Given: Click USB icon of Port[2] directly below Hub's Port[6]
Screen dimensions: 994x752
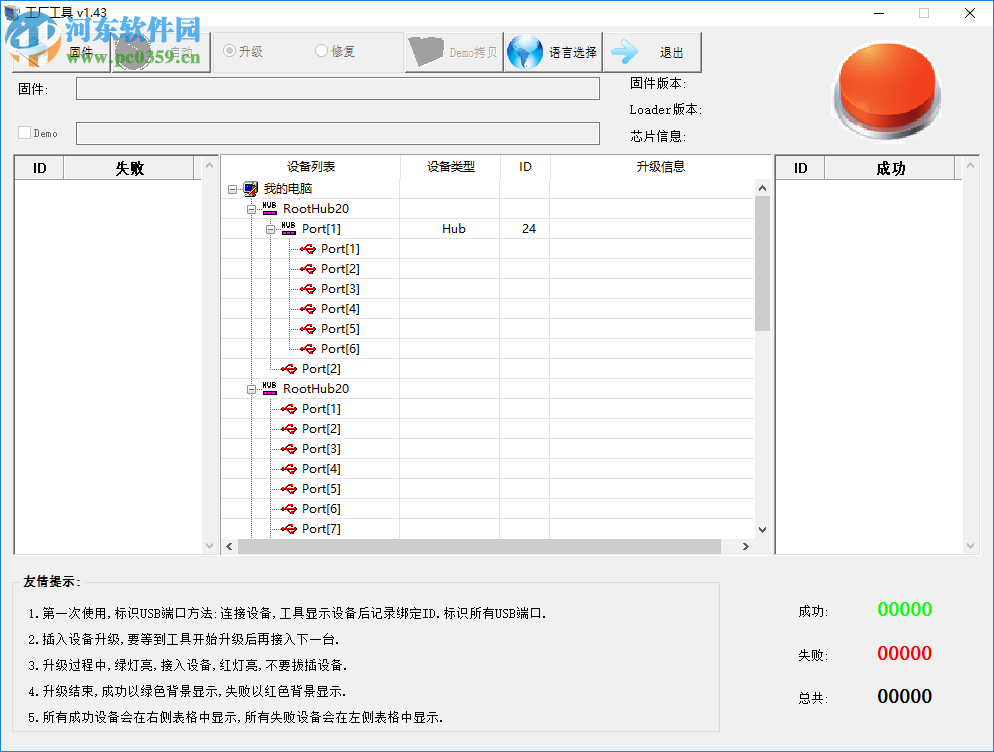Looking at the screenshot, I should (289, 369).
